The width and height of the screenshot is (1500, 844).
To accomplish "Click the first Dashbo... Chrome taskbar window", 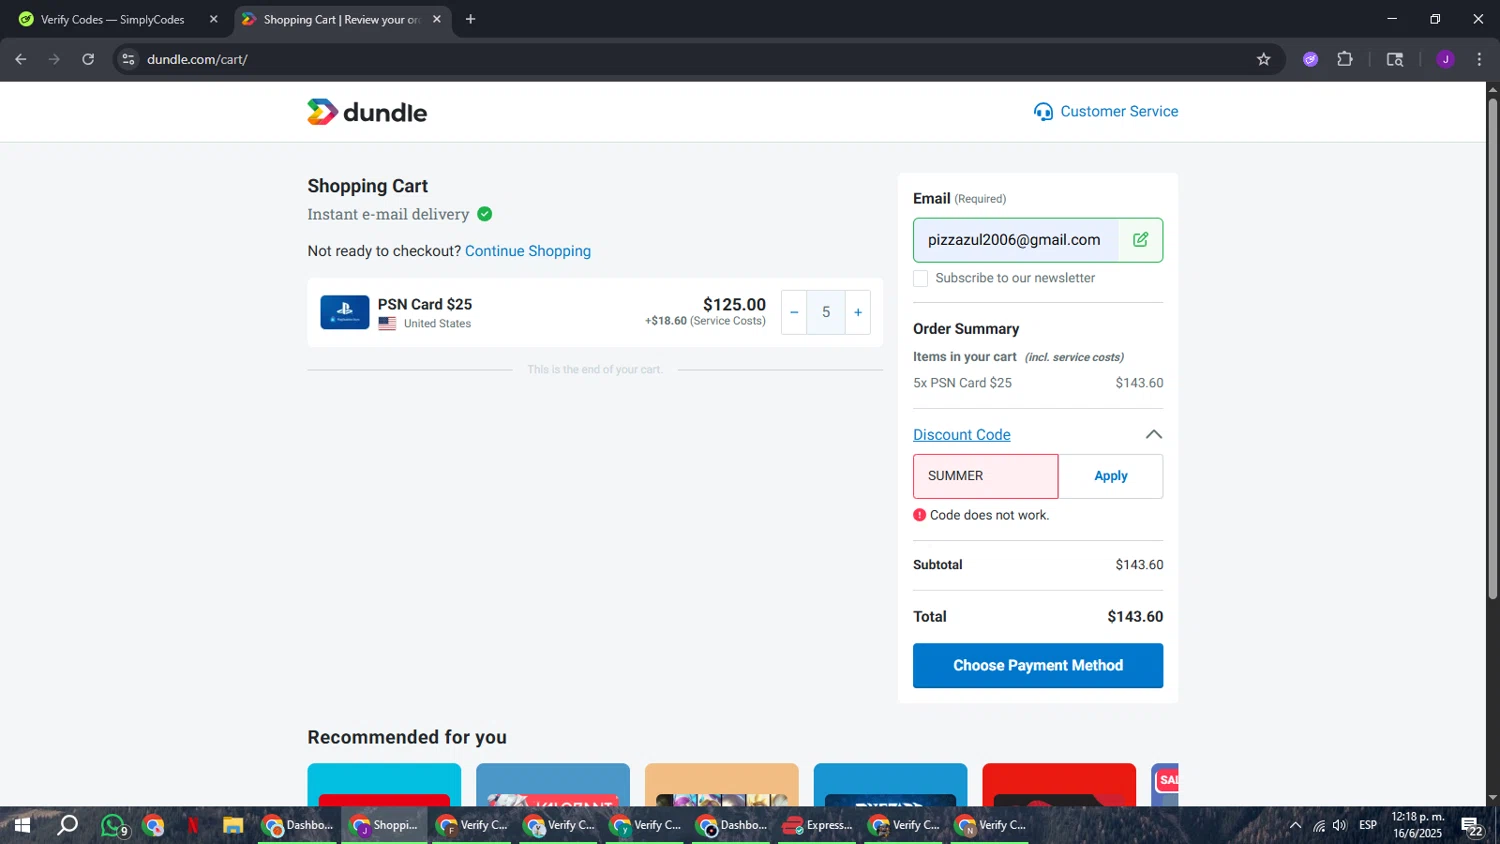I will (298, 826).
